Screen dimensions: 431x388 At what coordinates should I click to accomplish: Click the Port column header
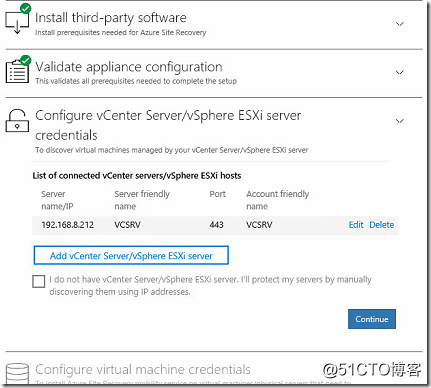pos(218,194)
